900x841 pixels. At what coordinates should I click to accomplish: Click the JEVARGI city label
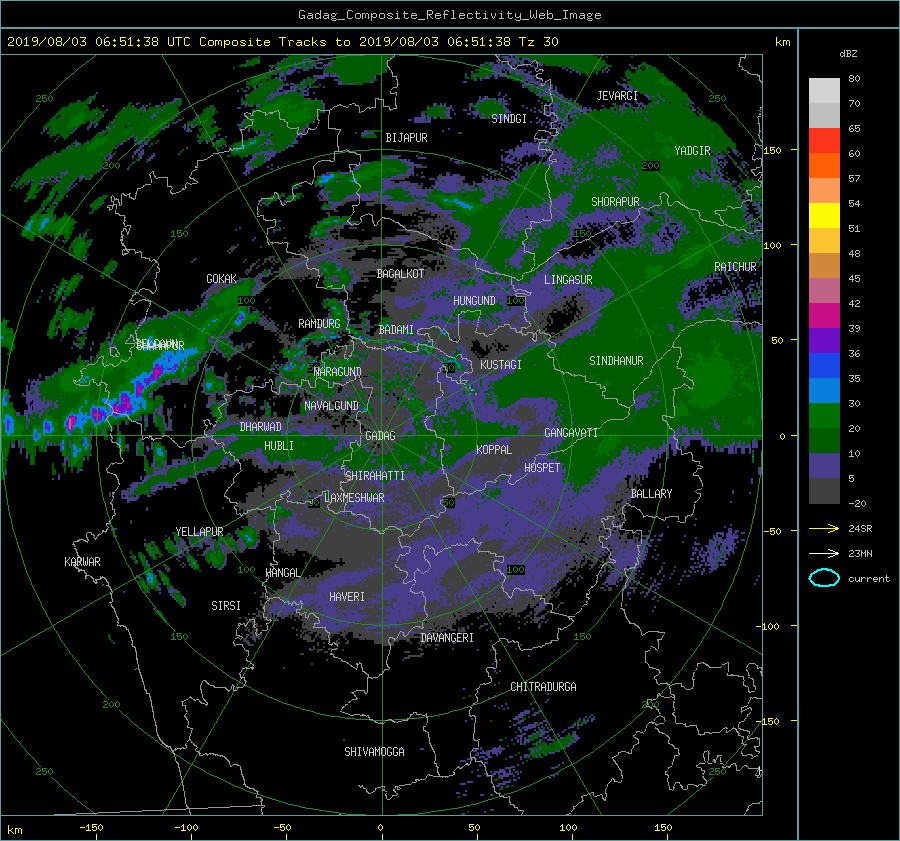pyautogui.click(x=617, y=96)
